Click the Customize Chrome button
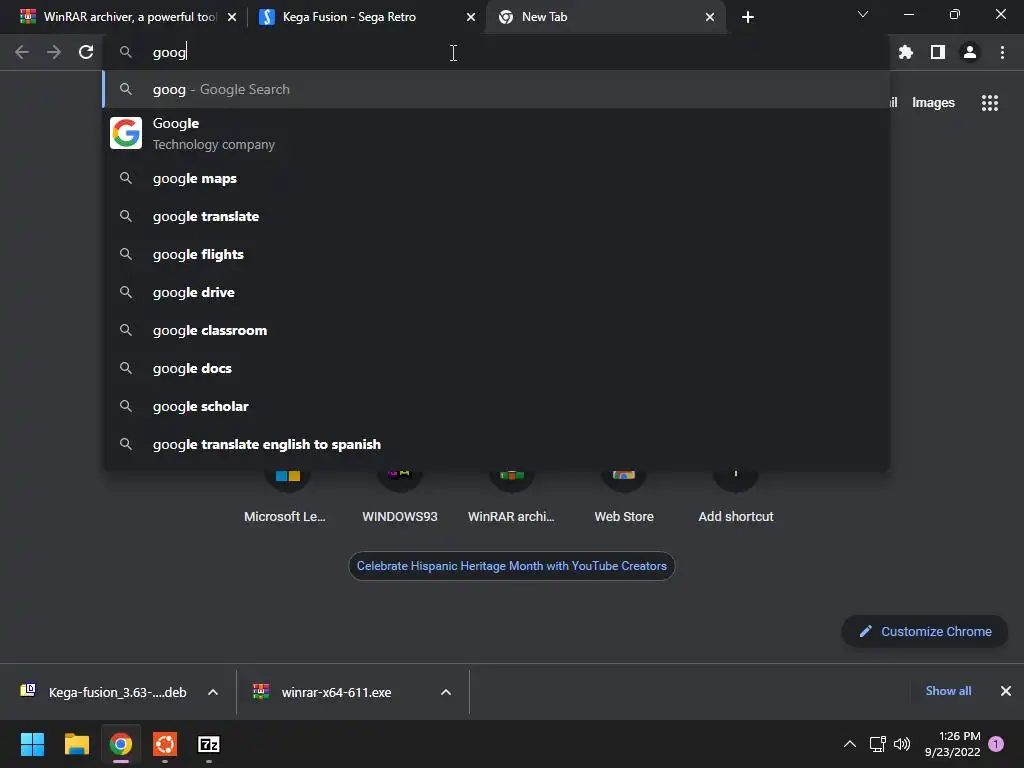This screenshot has width=1024, height=768. click(924, 632)
